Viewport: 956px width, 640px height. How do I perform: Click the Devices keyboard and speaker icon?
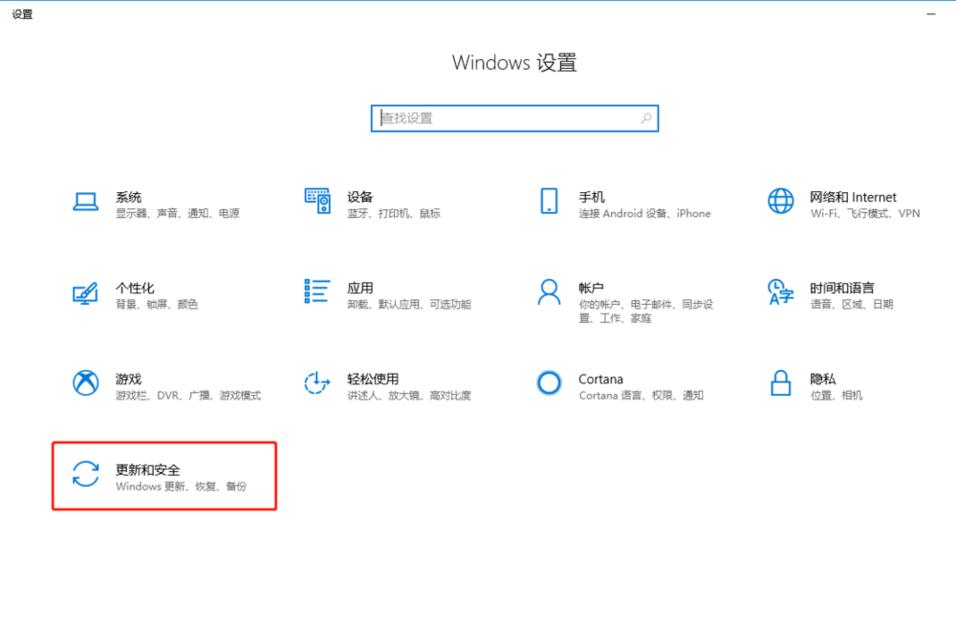(x=318, y=201)
